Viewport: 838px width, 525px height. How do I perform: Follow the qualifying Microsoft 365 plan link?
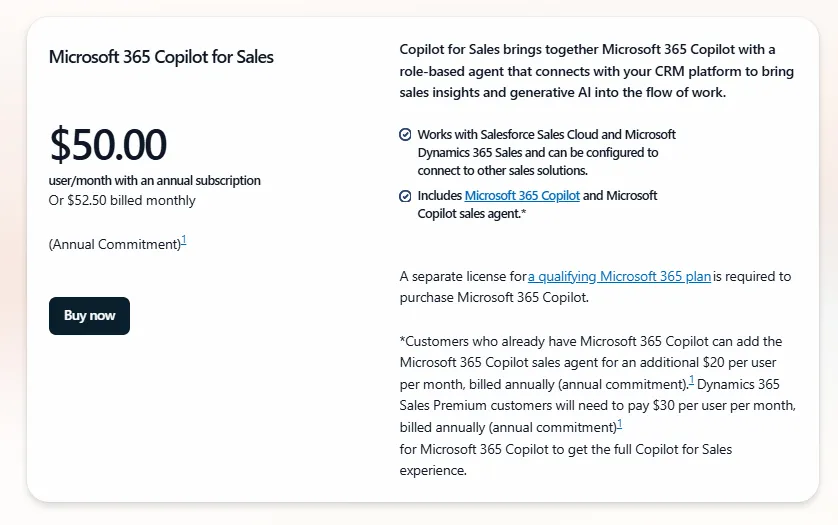click(620, 277)
